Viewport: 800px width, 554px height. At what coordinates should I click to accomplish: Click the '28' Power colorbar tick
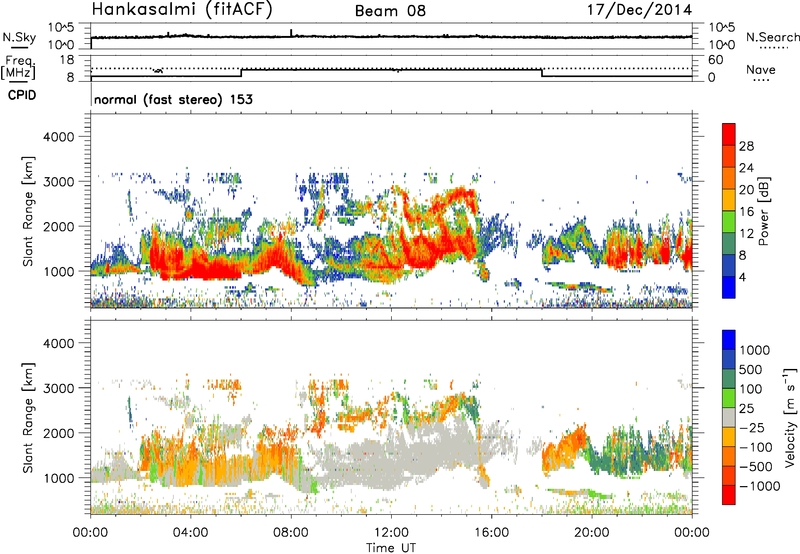click(x=746, y=146)
